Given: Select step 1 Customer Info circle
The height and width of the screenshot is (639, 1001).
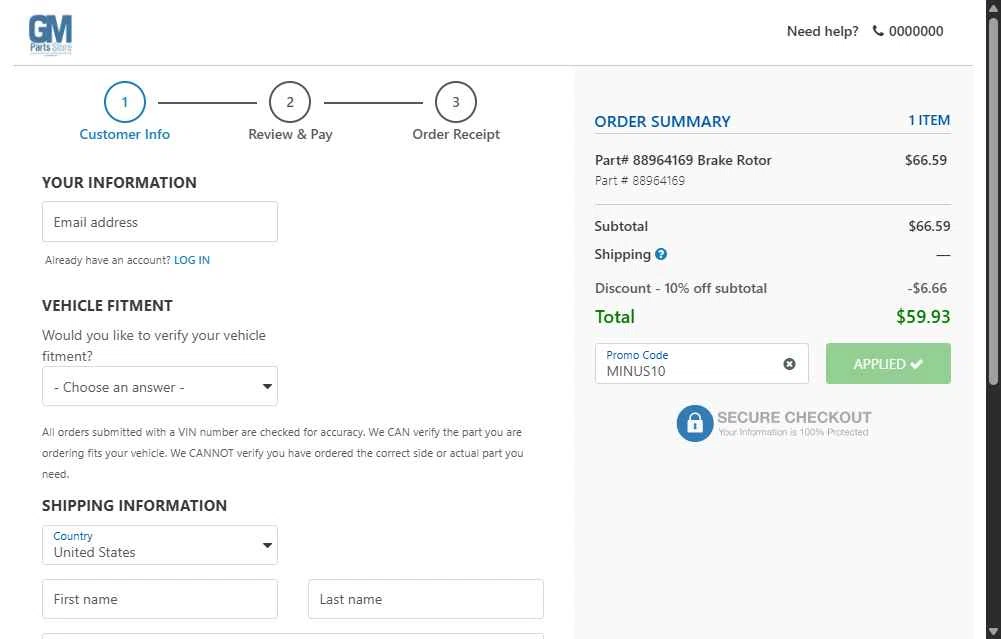Looking at the screenshot, I should click(x=124, y=102).
